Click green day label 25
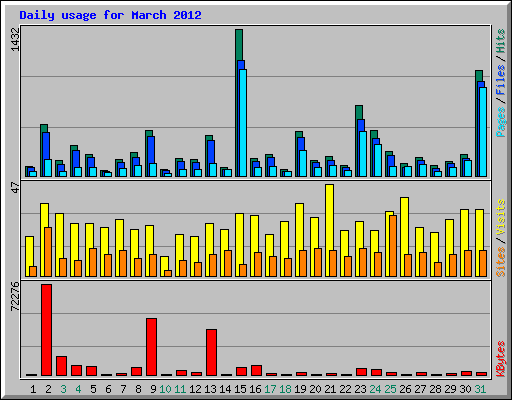The image size is (512, 400). (x=390, y=389)
